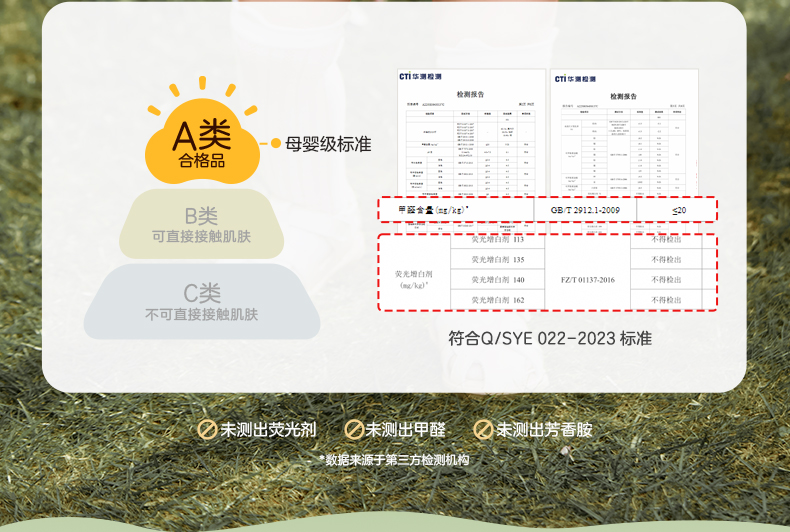Screen dimensions: 790x532
Task: Select the C类 不可直接接触肌肤 tier
Action: tap(202, 301)
